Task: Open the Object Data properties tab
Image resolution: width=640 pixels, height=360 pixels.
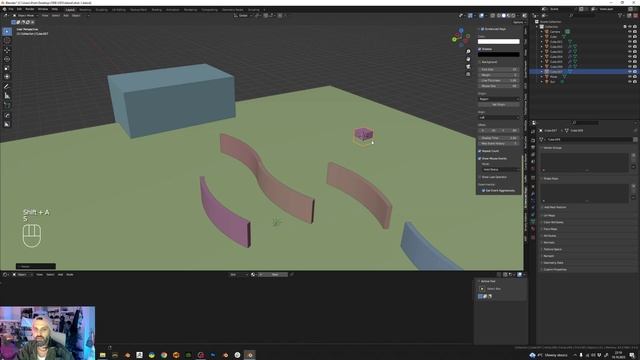Action: (x=533, y=221)
